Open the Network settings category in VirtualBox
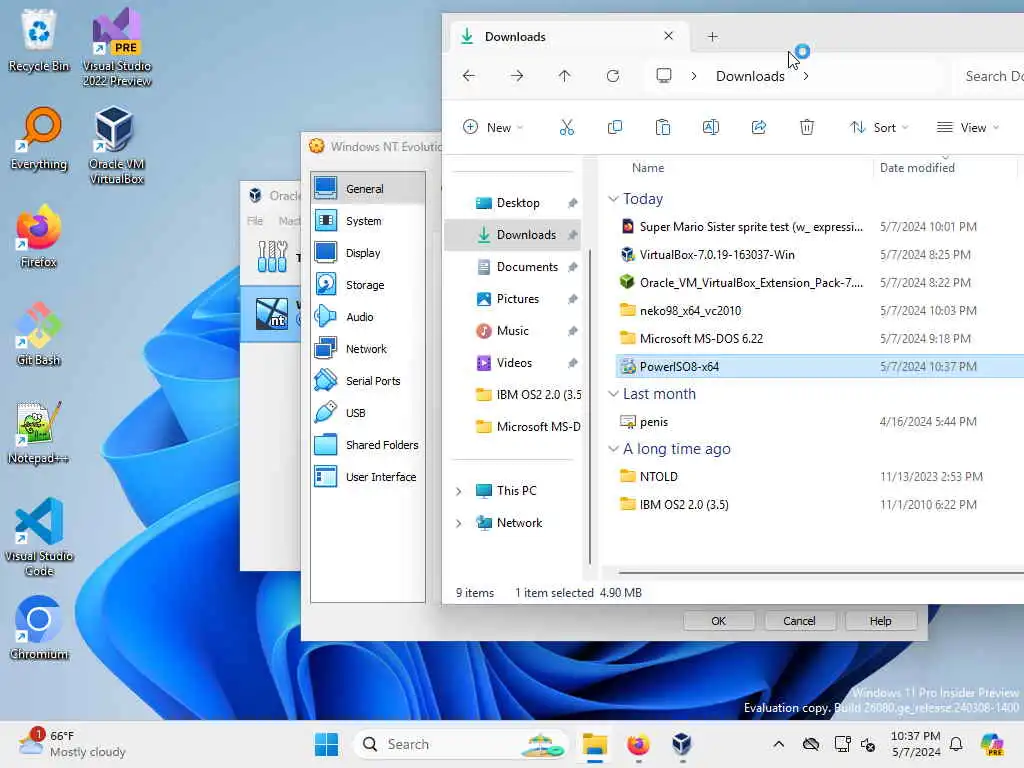Screen dimensions: 1024x768 point(368,349)
